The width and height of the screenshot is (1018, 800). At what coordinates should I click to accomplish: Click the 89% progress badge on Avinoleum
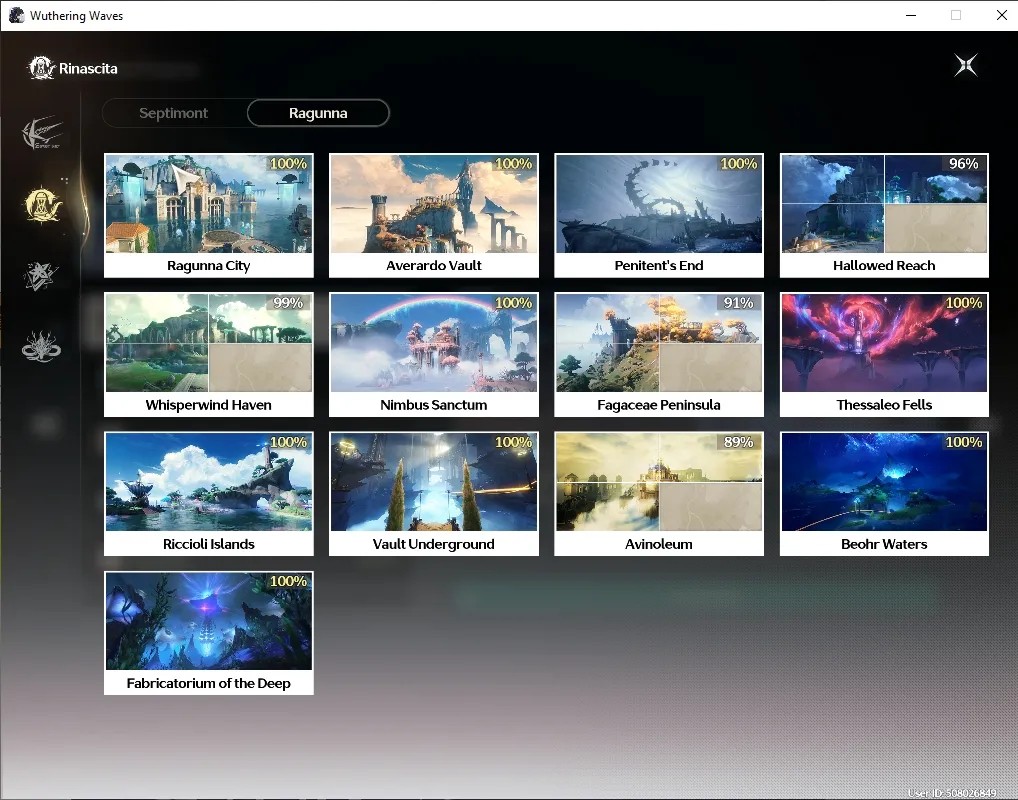click(738, 442)
